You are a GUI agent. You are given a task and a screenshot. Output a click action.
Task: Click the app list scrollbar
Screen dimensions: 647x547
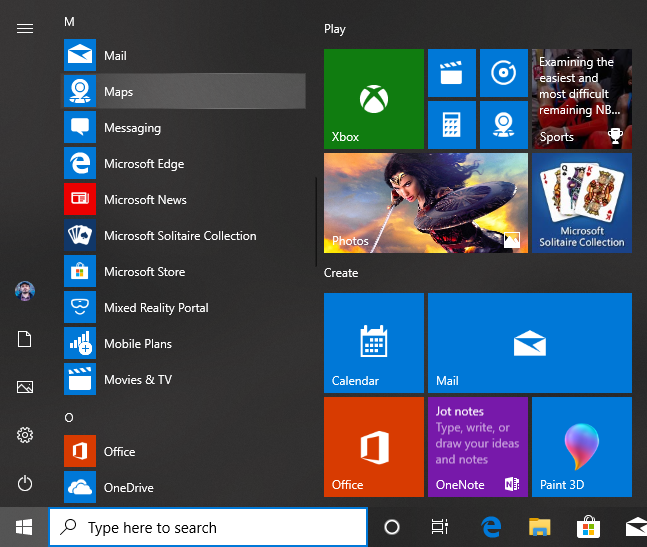[x=316, y=222]
